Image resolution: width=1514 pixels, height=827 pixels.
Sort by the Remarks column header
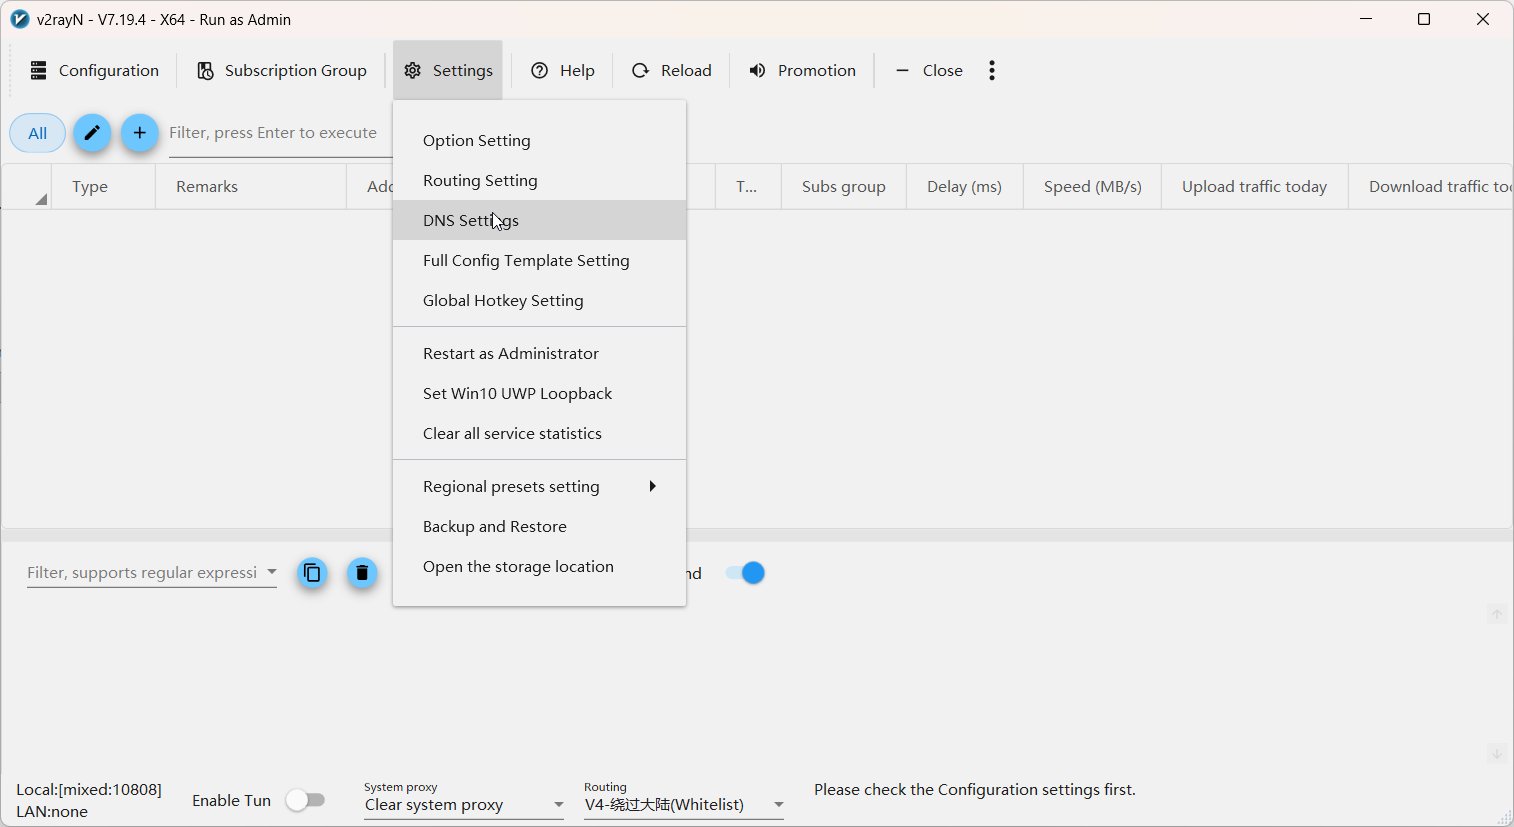point(251,186)
